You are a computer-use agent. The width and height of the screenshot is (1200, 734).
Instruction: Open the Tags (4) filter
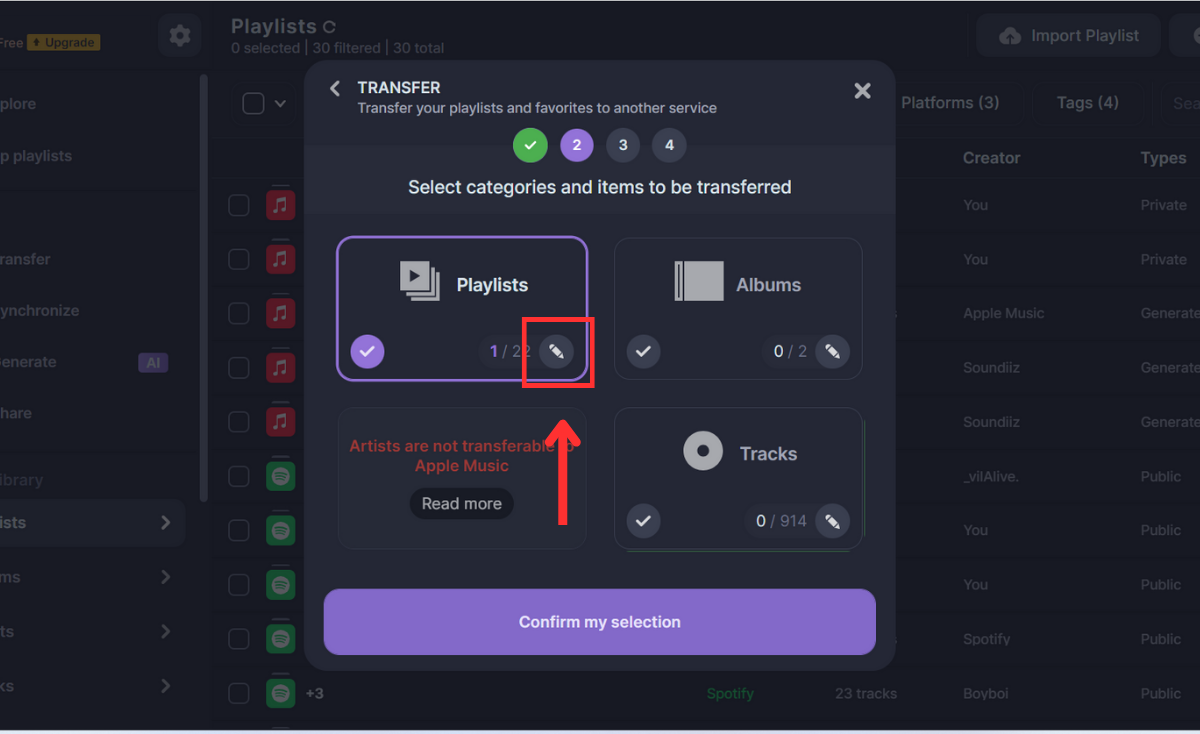pos(1087,103)
